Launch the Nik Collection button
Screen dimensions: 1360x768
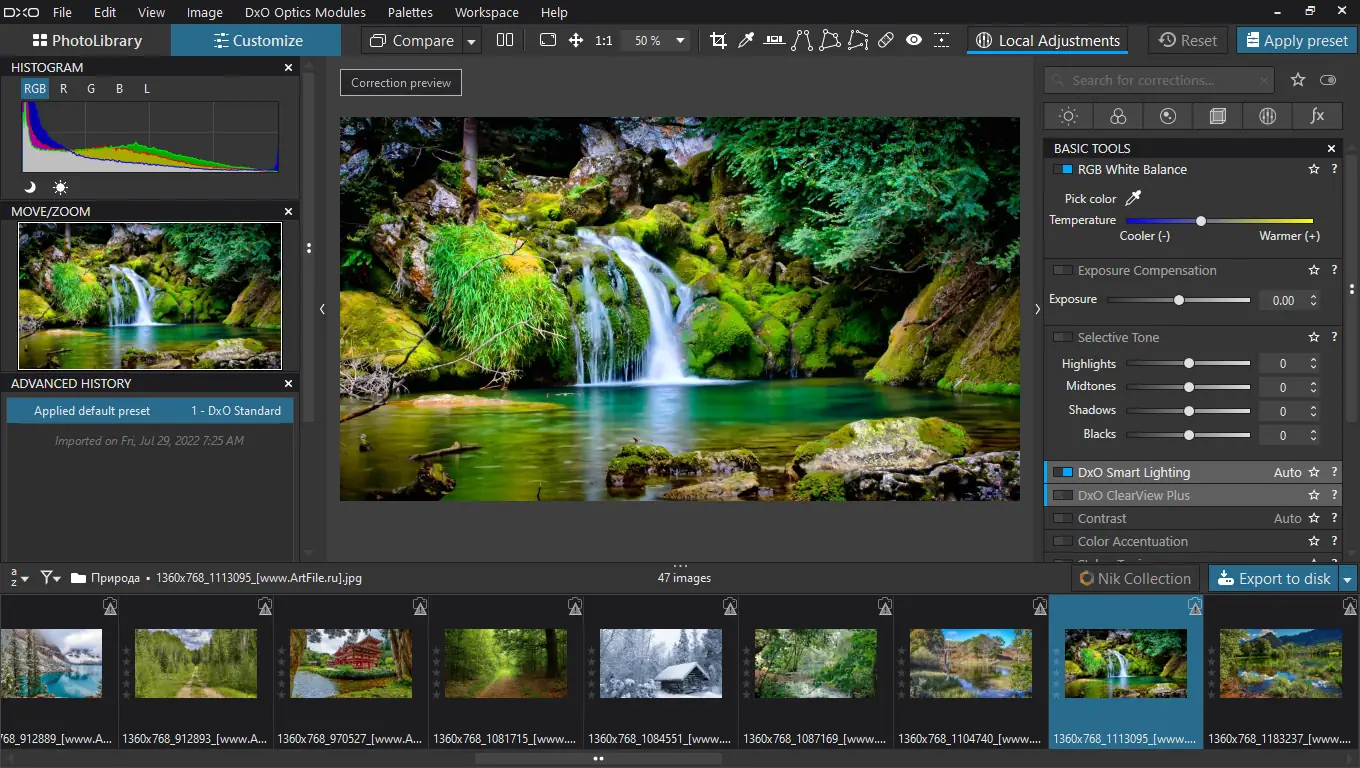pyautogui.click(x=1135, y=579)
